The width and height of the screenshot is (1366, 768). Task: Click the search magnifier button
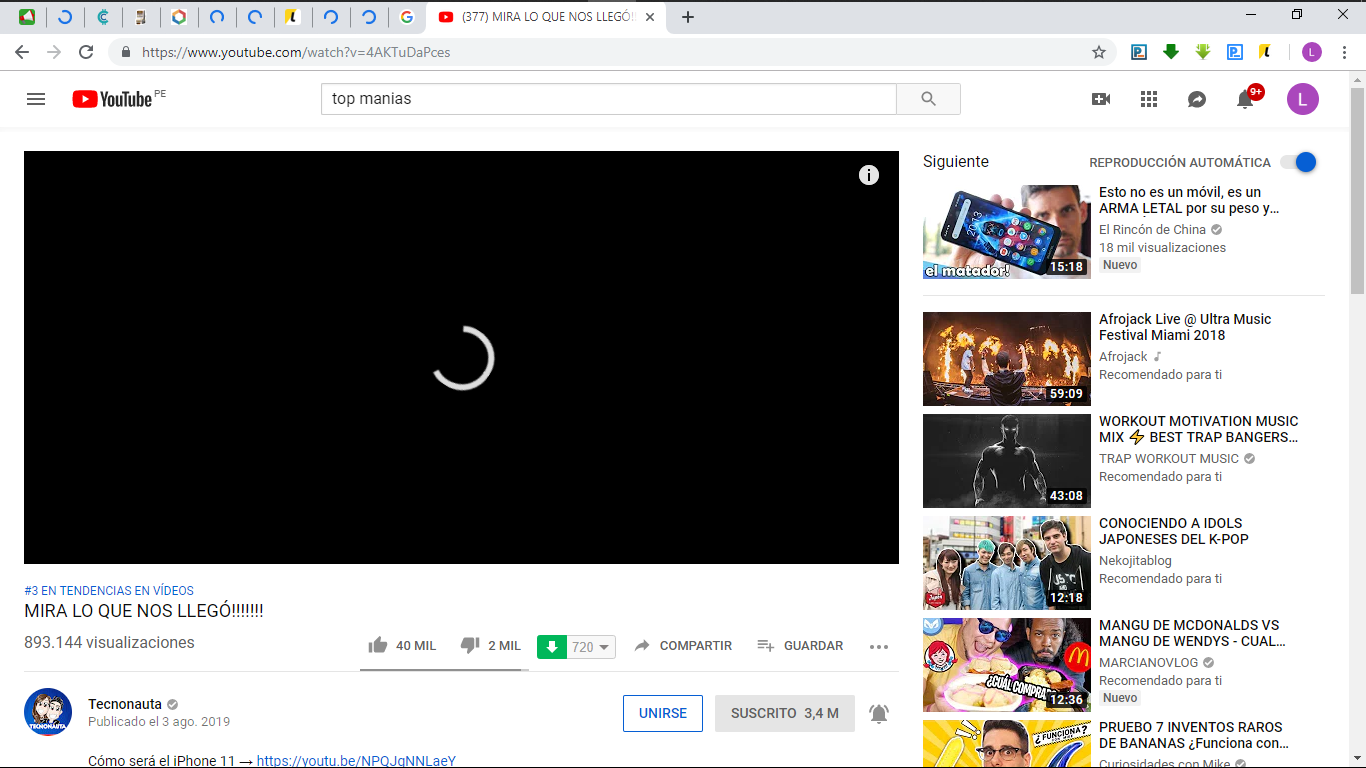coord(928,99)
